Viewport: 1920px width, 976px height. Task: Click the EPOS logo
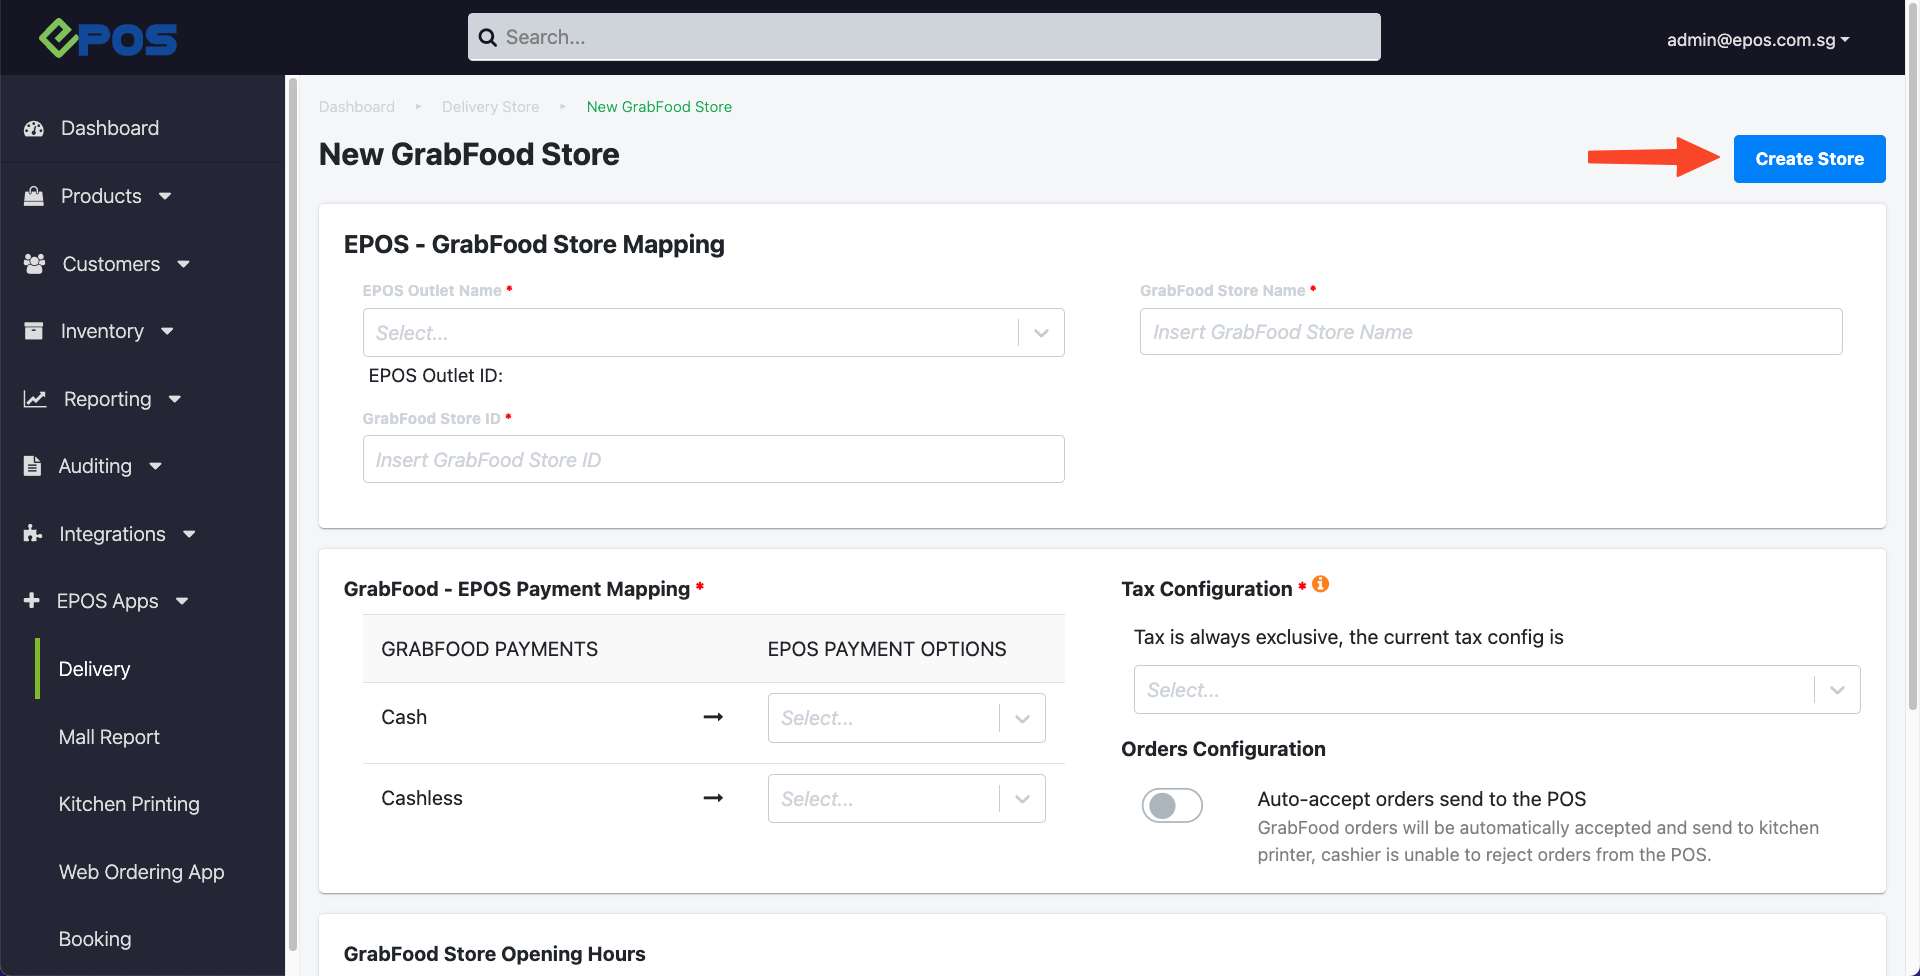click(108, 38)
